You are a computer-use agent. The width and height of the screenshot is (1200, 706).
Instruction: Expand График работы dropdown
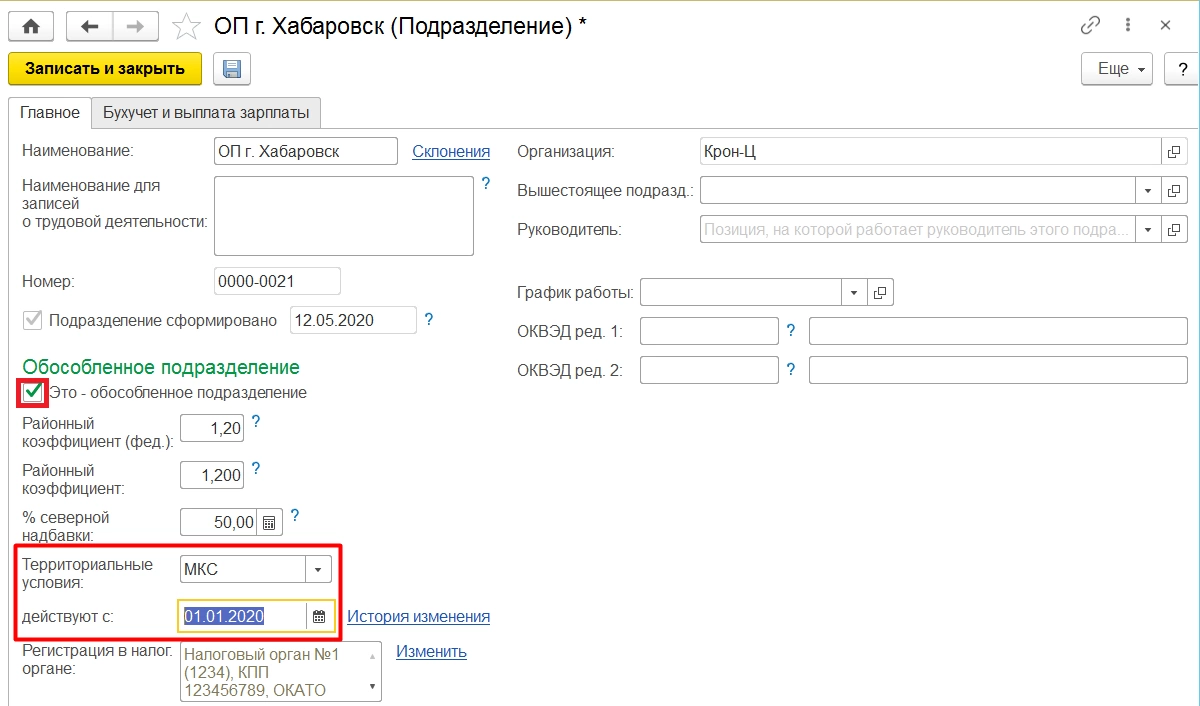(854, 293)
